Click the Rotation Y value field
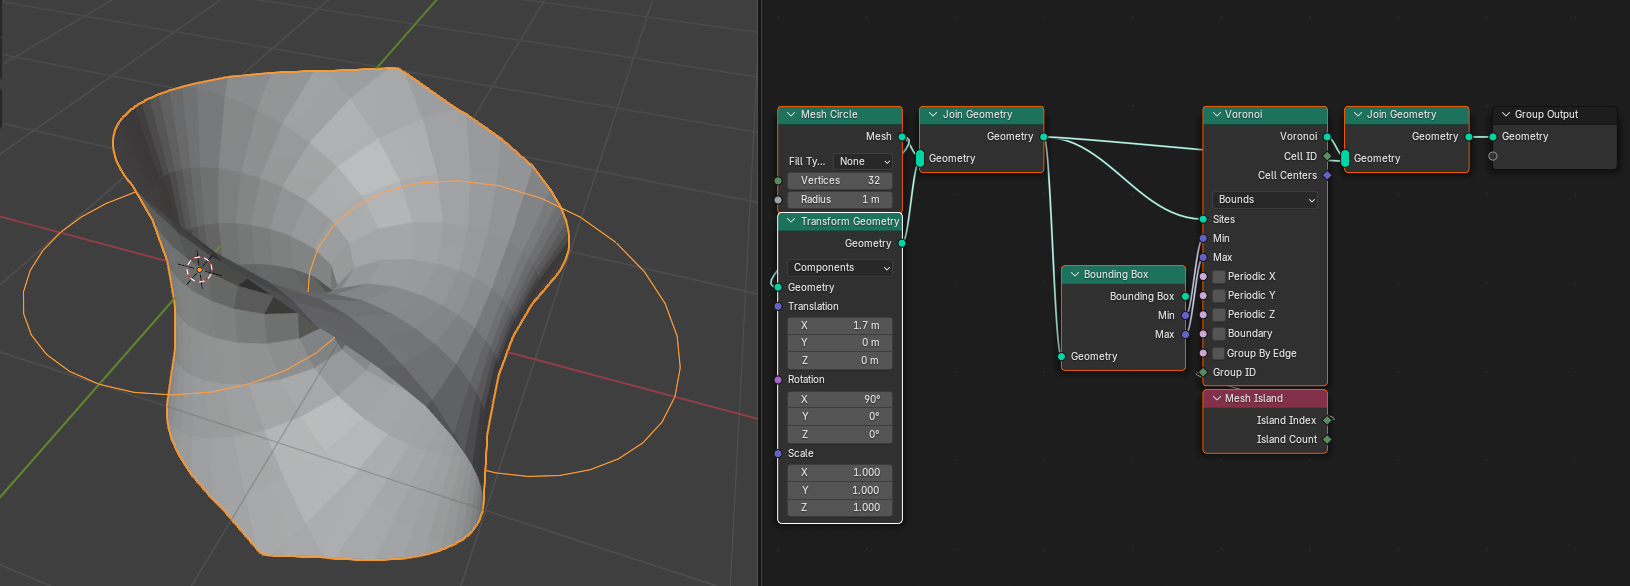1630x586 pixels. (x=840, y=417)
